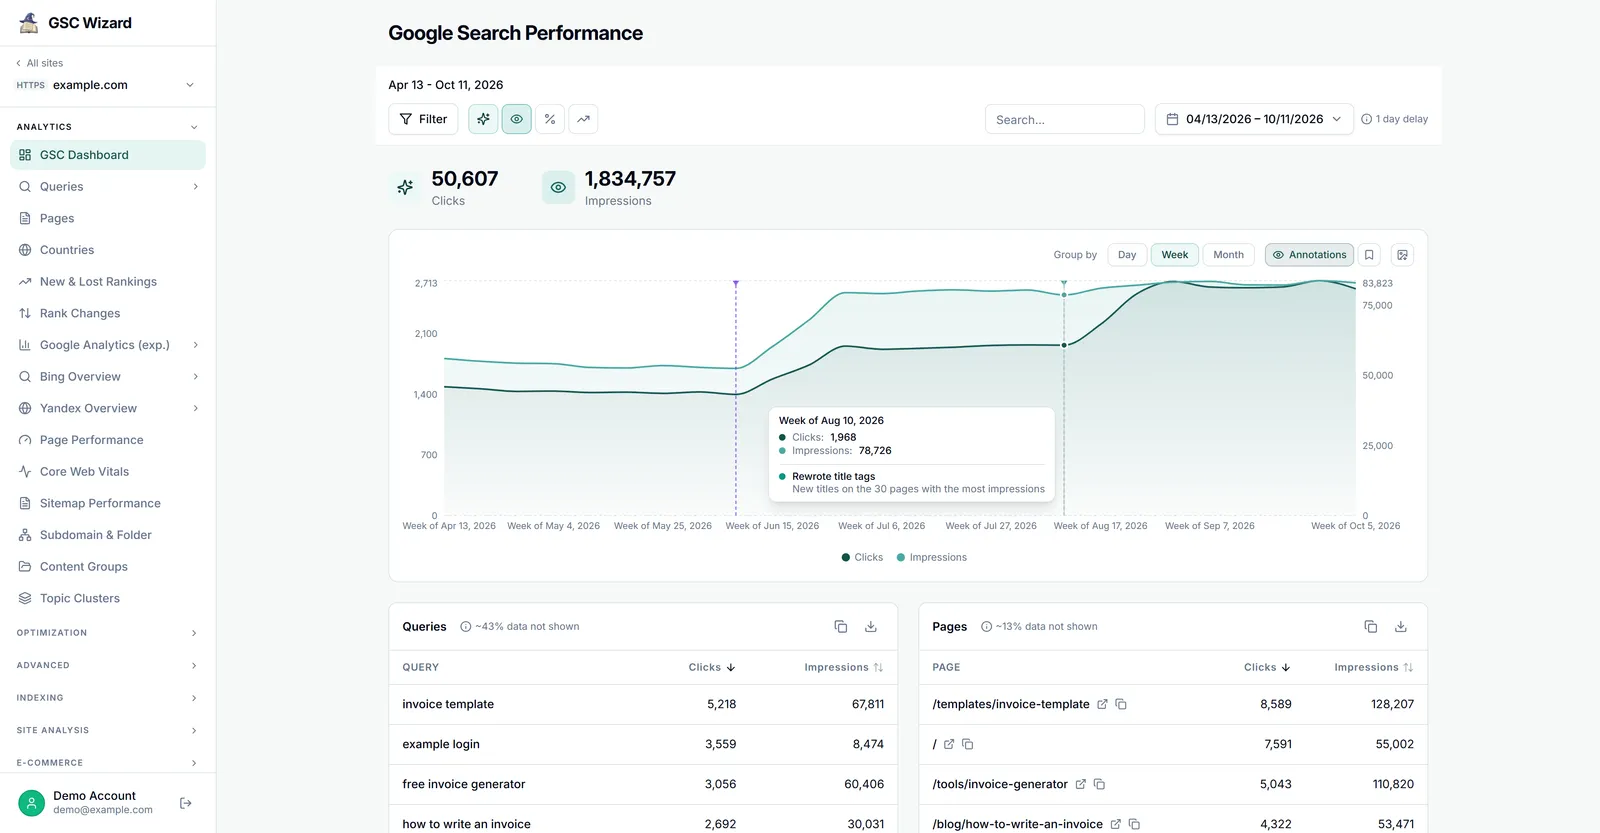Toggle the Clicks legend color dot

846,557
